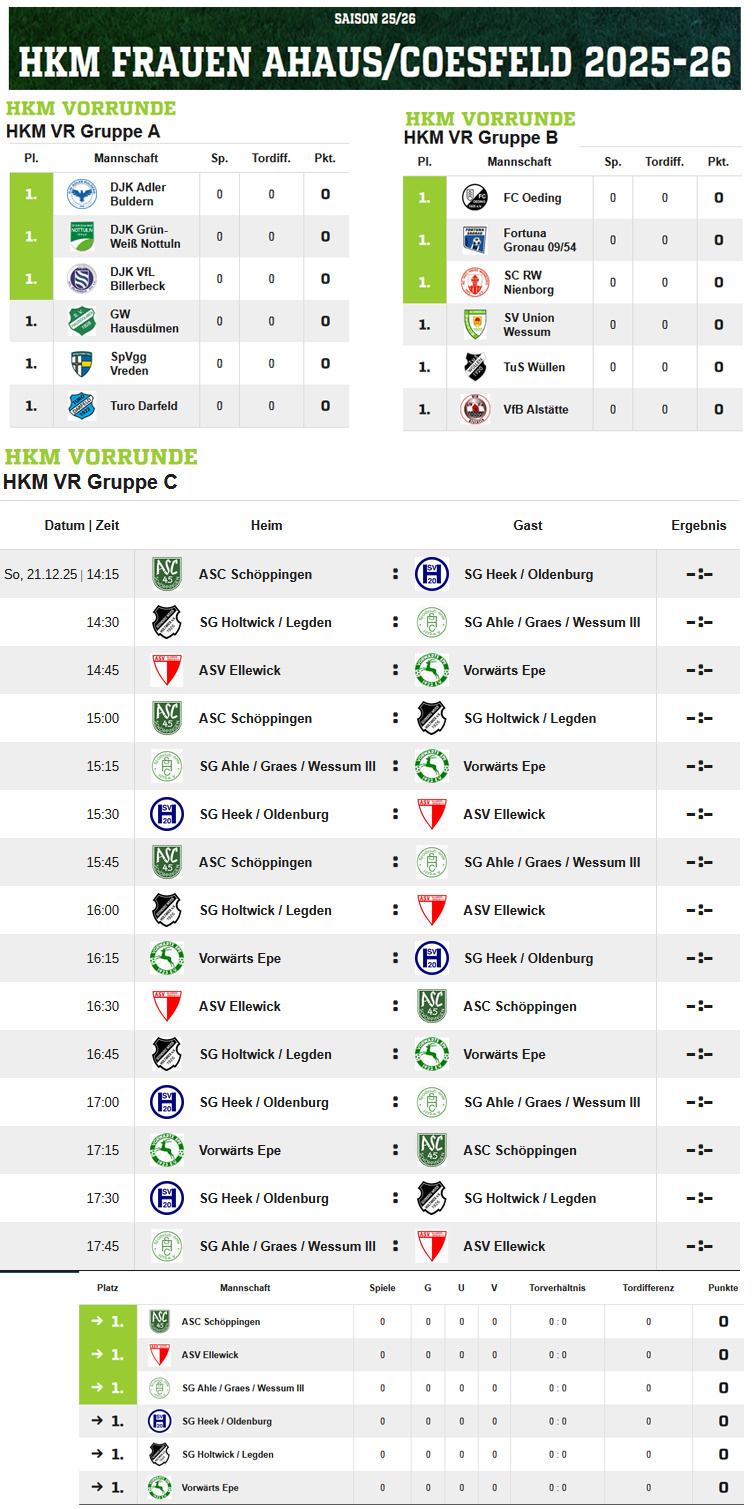The width and height of the screenshot is (754, 1509).
Task: Select the SV Union Wessum crest
Action: coord(475,325)
